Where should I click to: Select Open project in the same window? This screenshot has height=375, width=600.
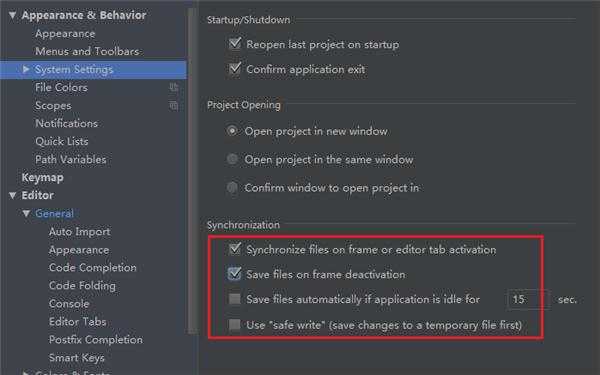232,159
